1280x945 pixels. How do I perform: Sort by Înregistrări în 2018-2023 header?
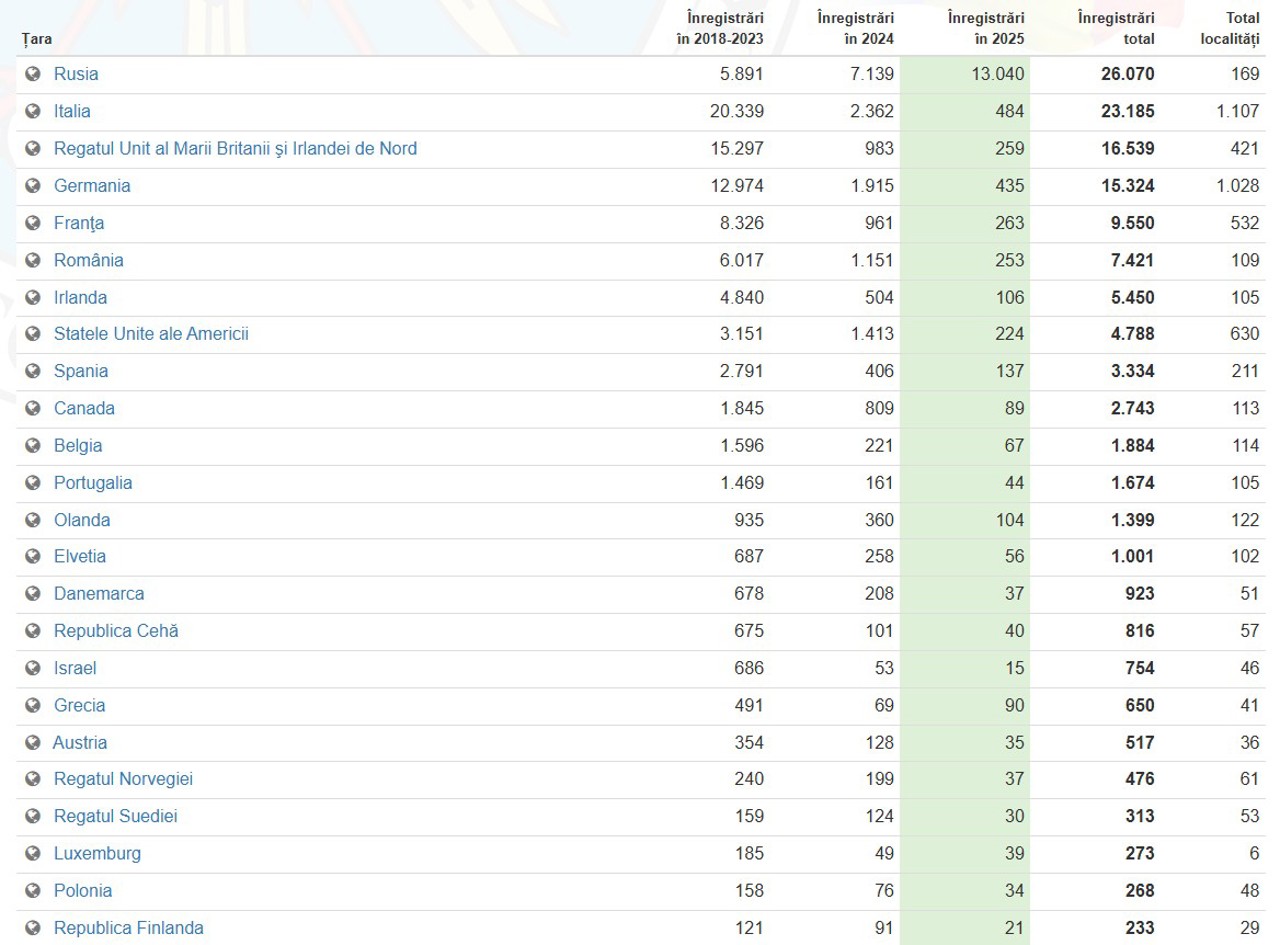pos(724,29)
